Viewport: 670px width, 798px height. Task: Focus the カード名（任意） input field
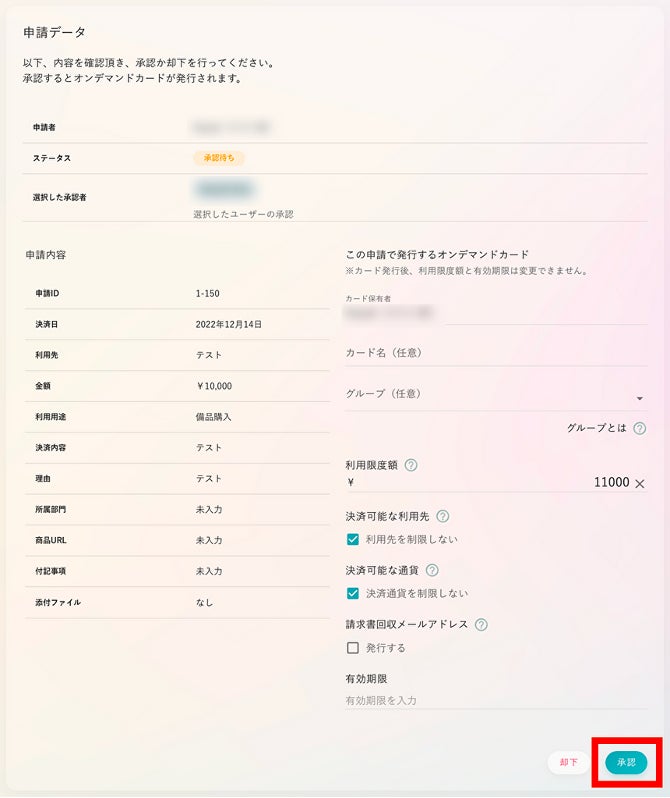pyautogui.click(x=496, y=353)
